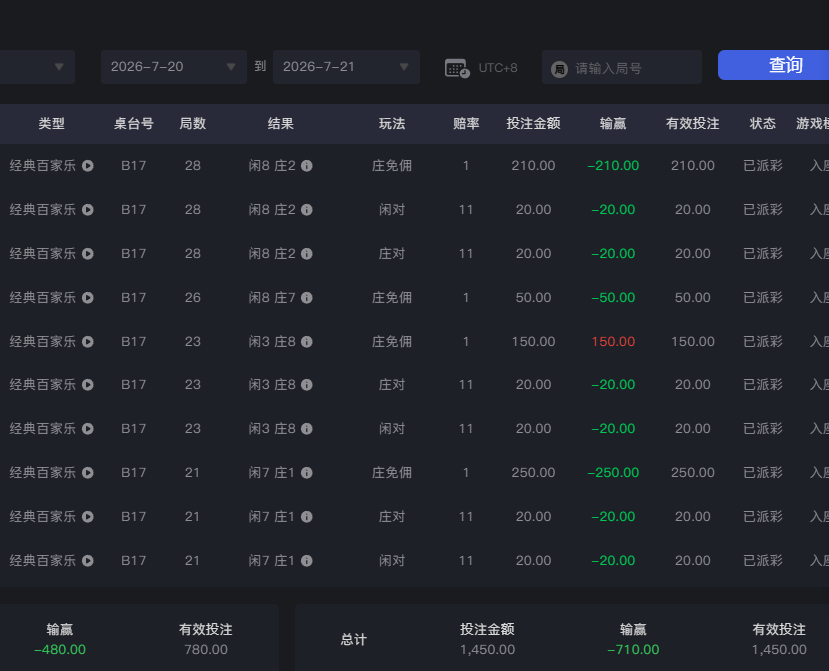Open result info for round 21 庄对 row

click(307, 516)
